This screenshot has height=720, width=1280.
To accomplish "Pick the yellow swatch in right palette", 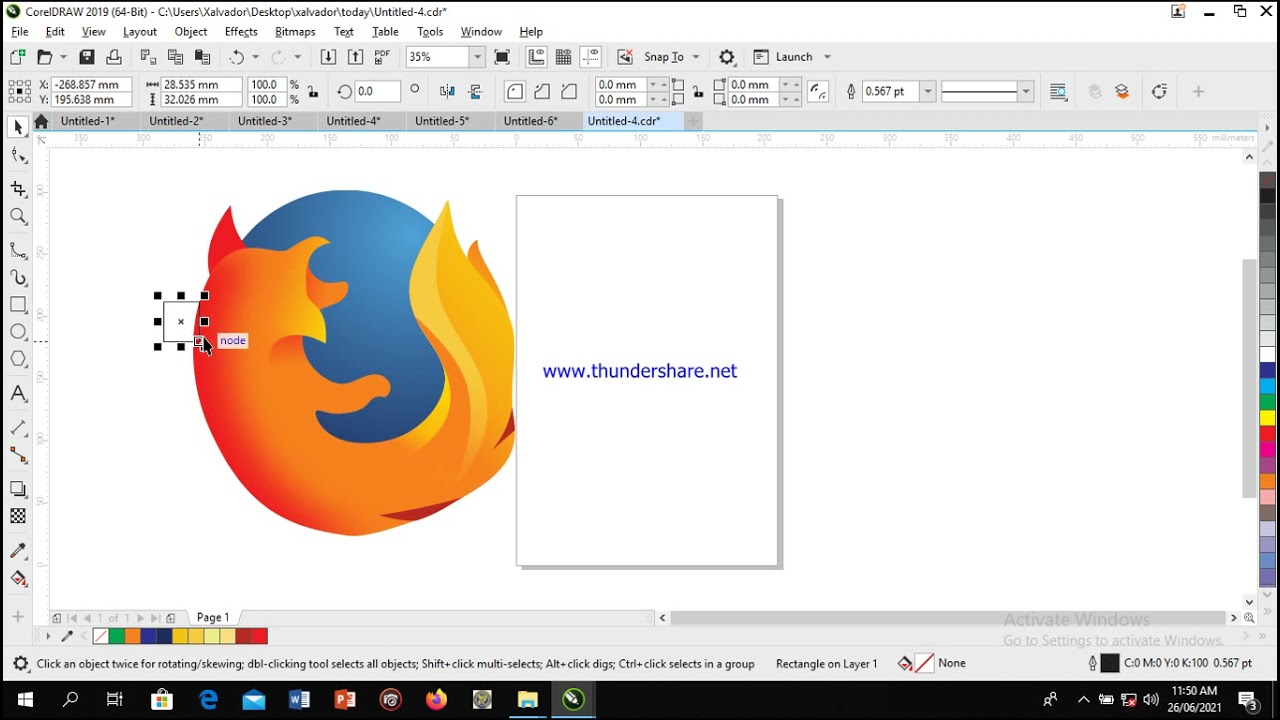I will point(1267,417).
